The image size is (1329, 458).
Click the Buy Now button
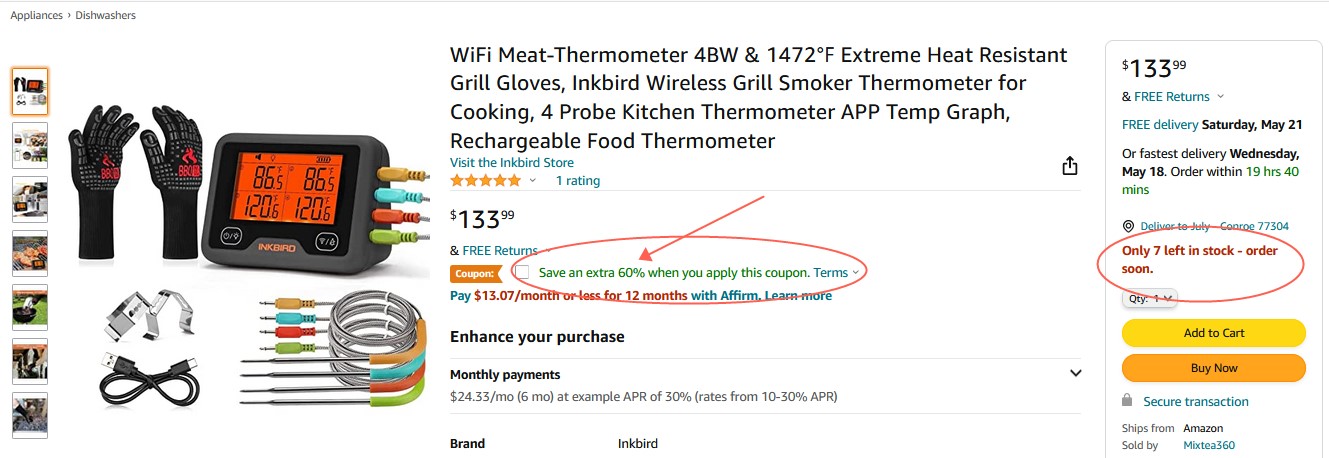coord(1214,368)
